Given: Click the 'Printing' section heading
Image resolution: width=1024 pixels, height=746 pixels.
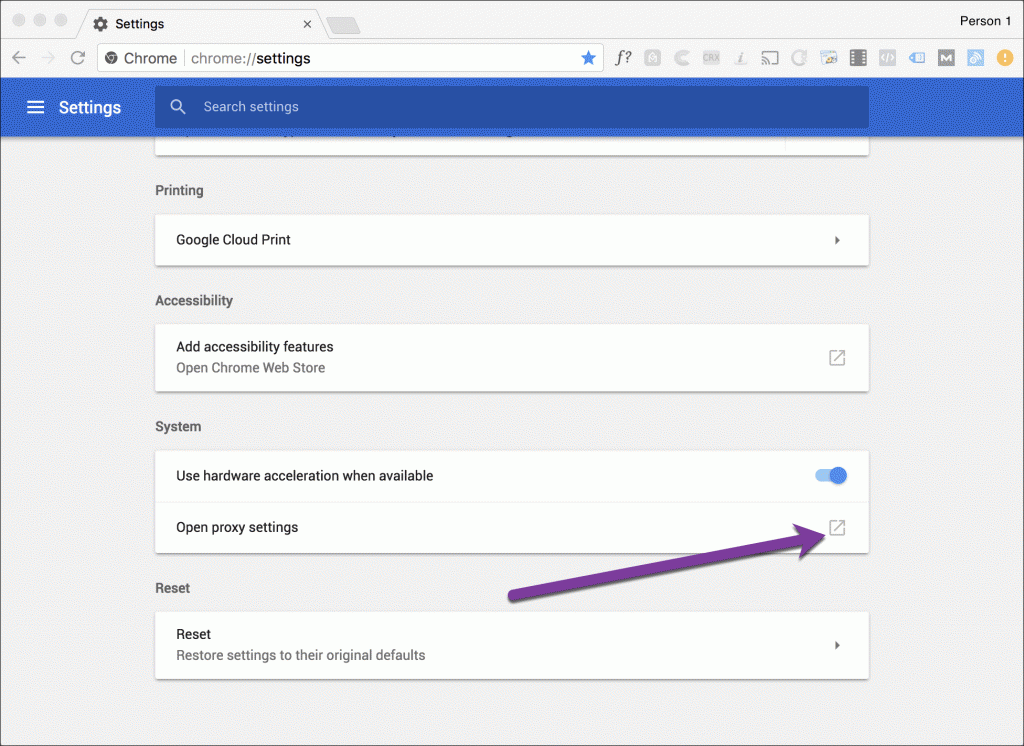Looking at the screenshot, I should tap(179, 190).
